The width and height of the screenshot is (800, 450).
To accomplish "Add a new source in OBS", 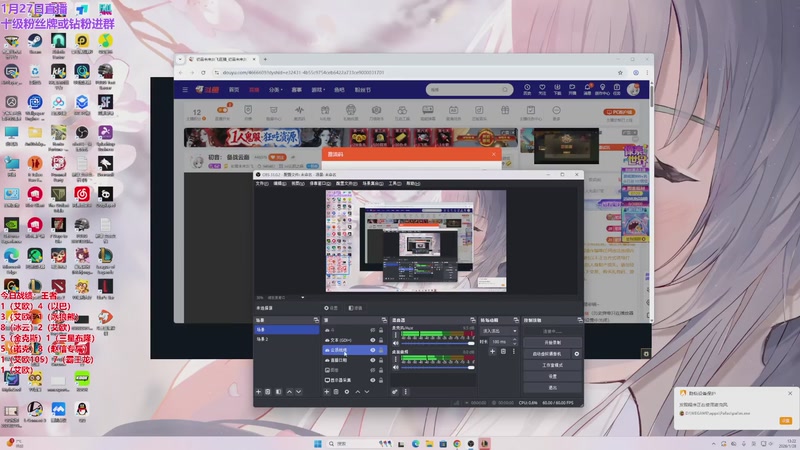I will (327, 392).
